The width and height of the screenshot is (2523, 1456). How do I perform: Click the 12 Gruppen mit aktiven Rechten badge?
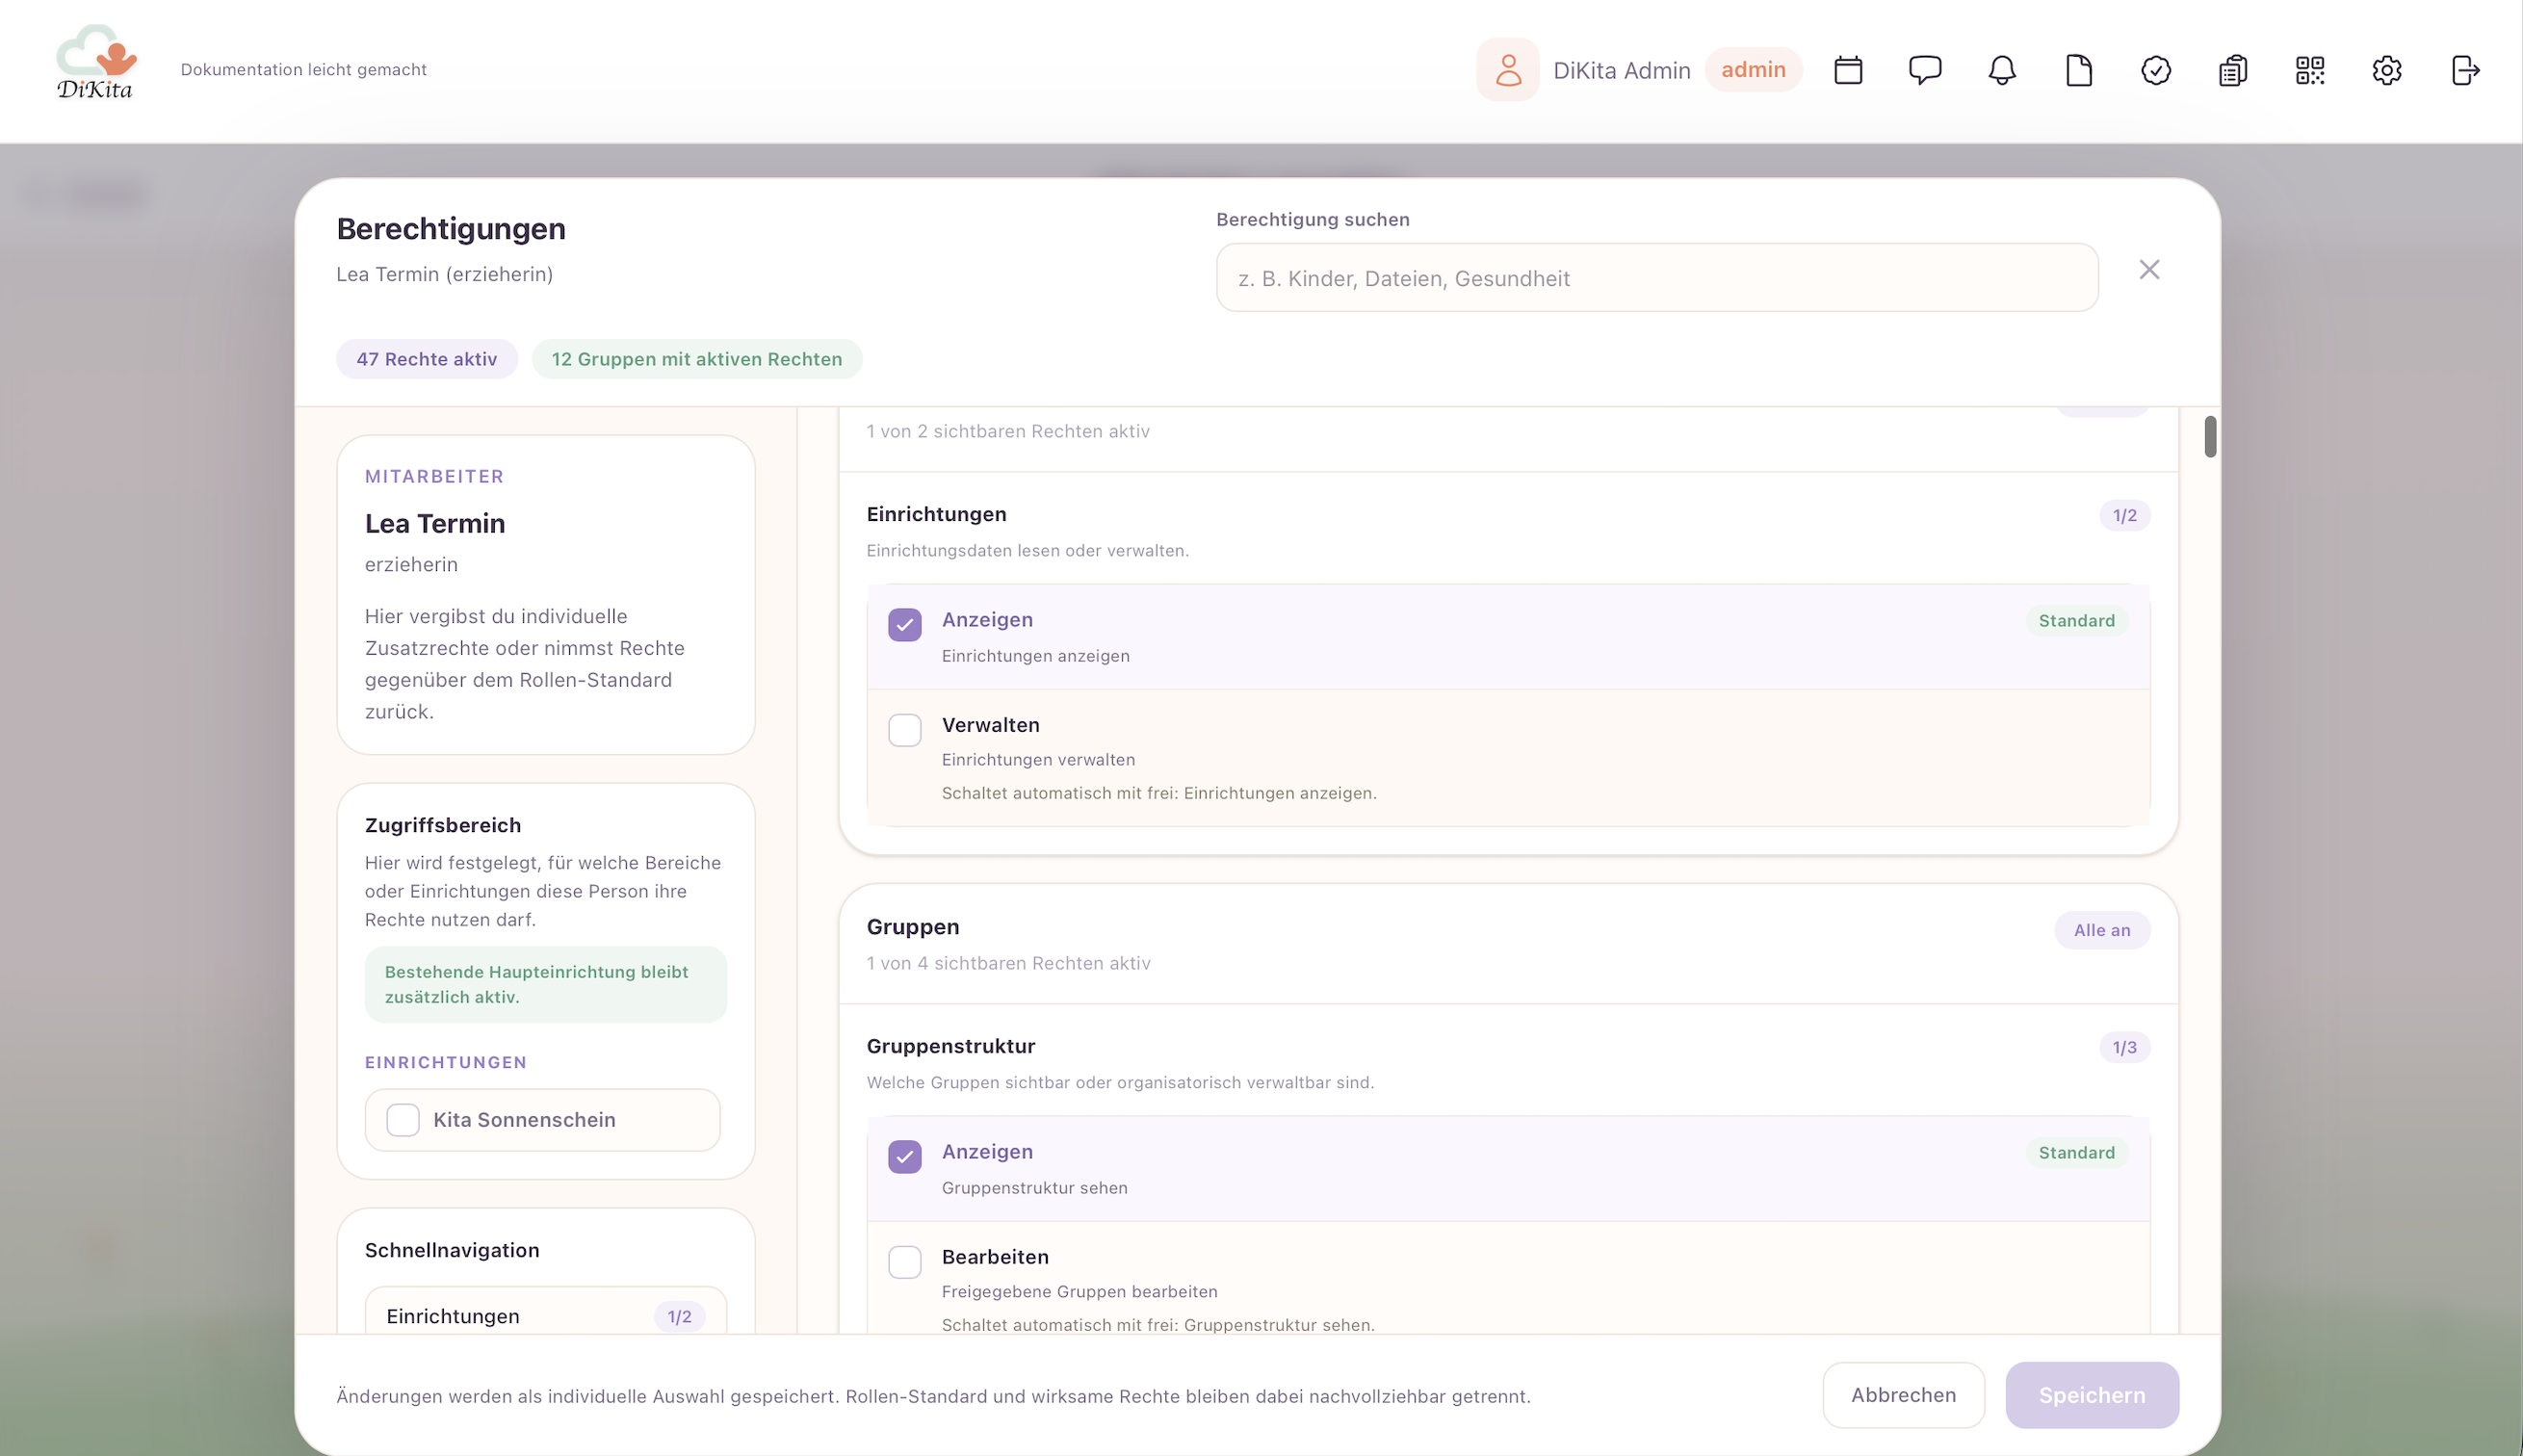point(697,359)
